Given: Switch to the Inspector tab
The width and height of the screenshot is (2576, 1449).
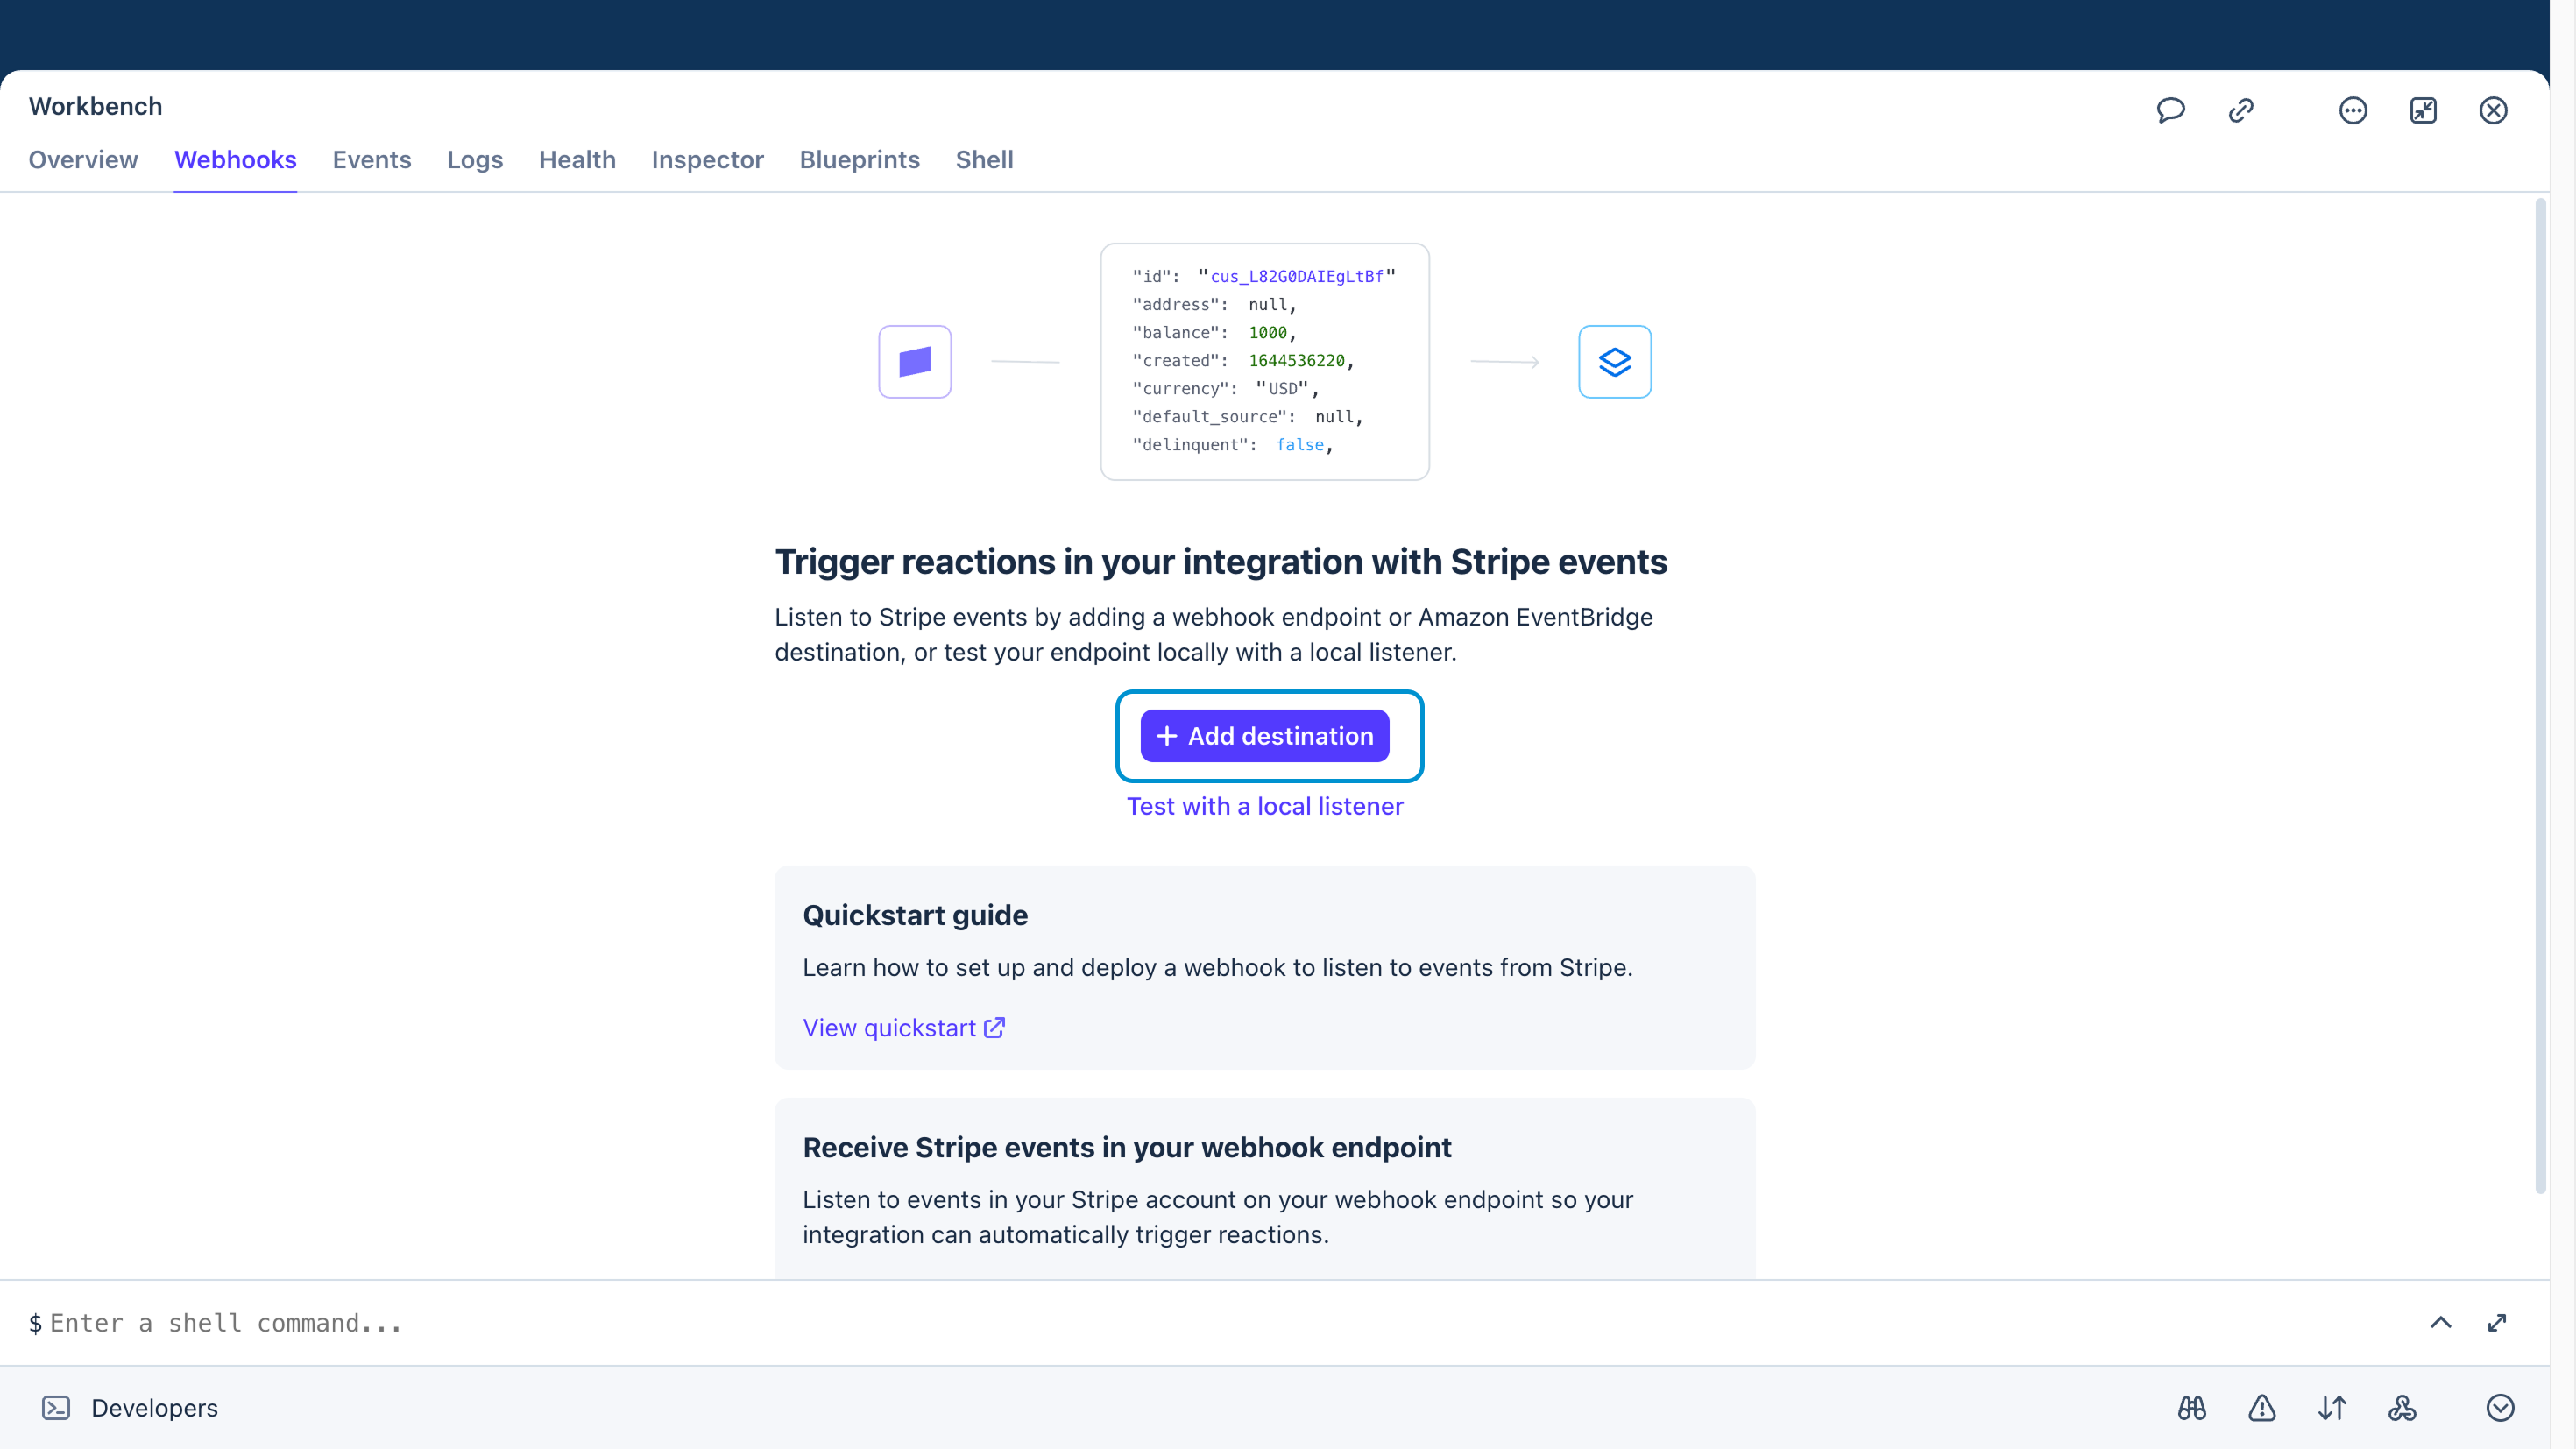Looking at the screenshot, I should 707,160.
